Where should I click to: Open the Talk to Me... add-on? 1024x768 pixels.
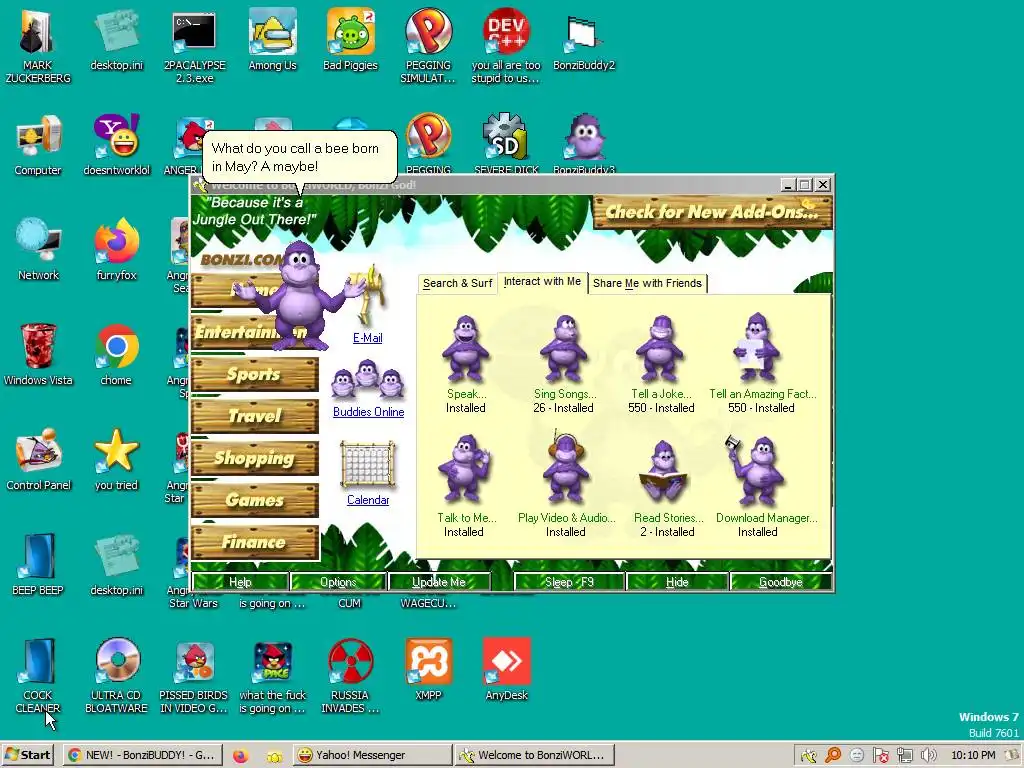point(464,470)
